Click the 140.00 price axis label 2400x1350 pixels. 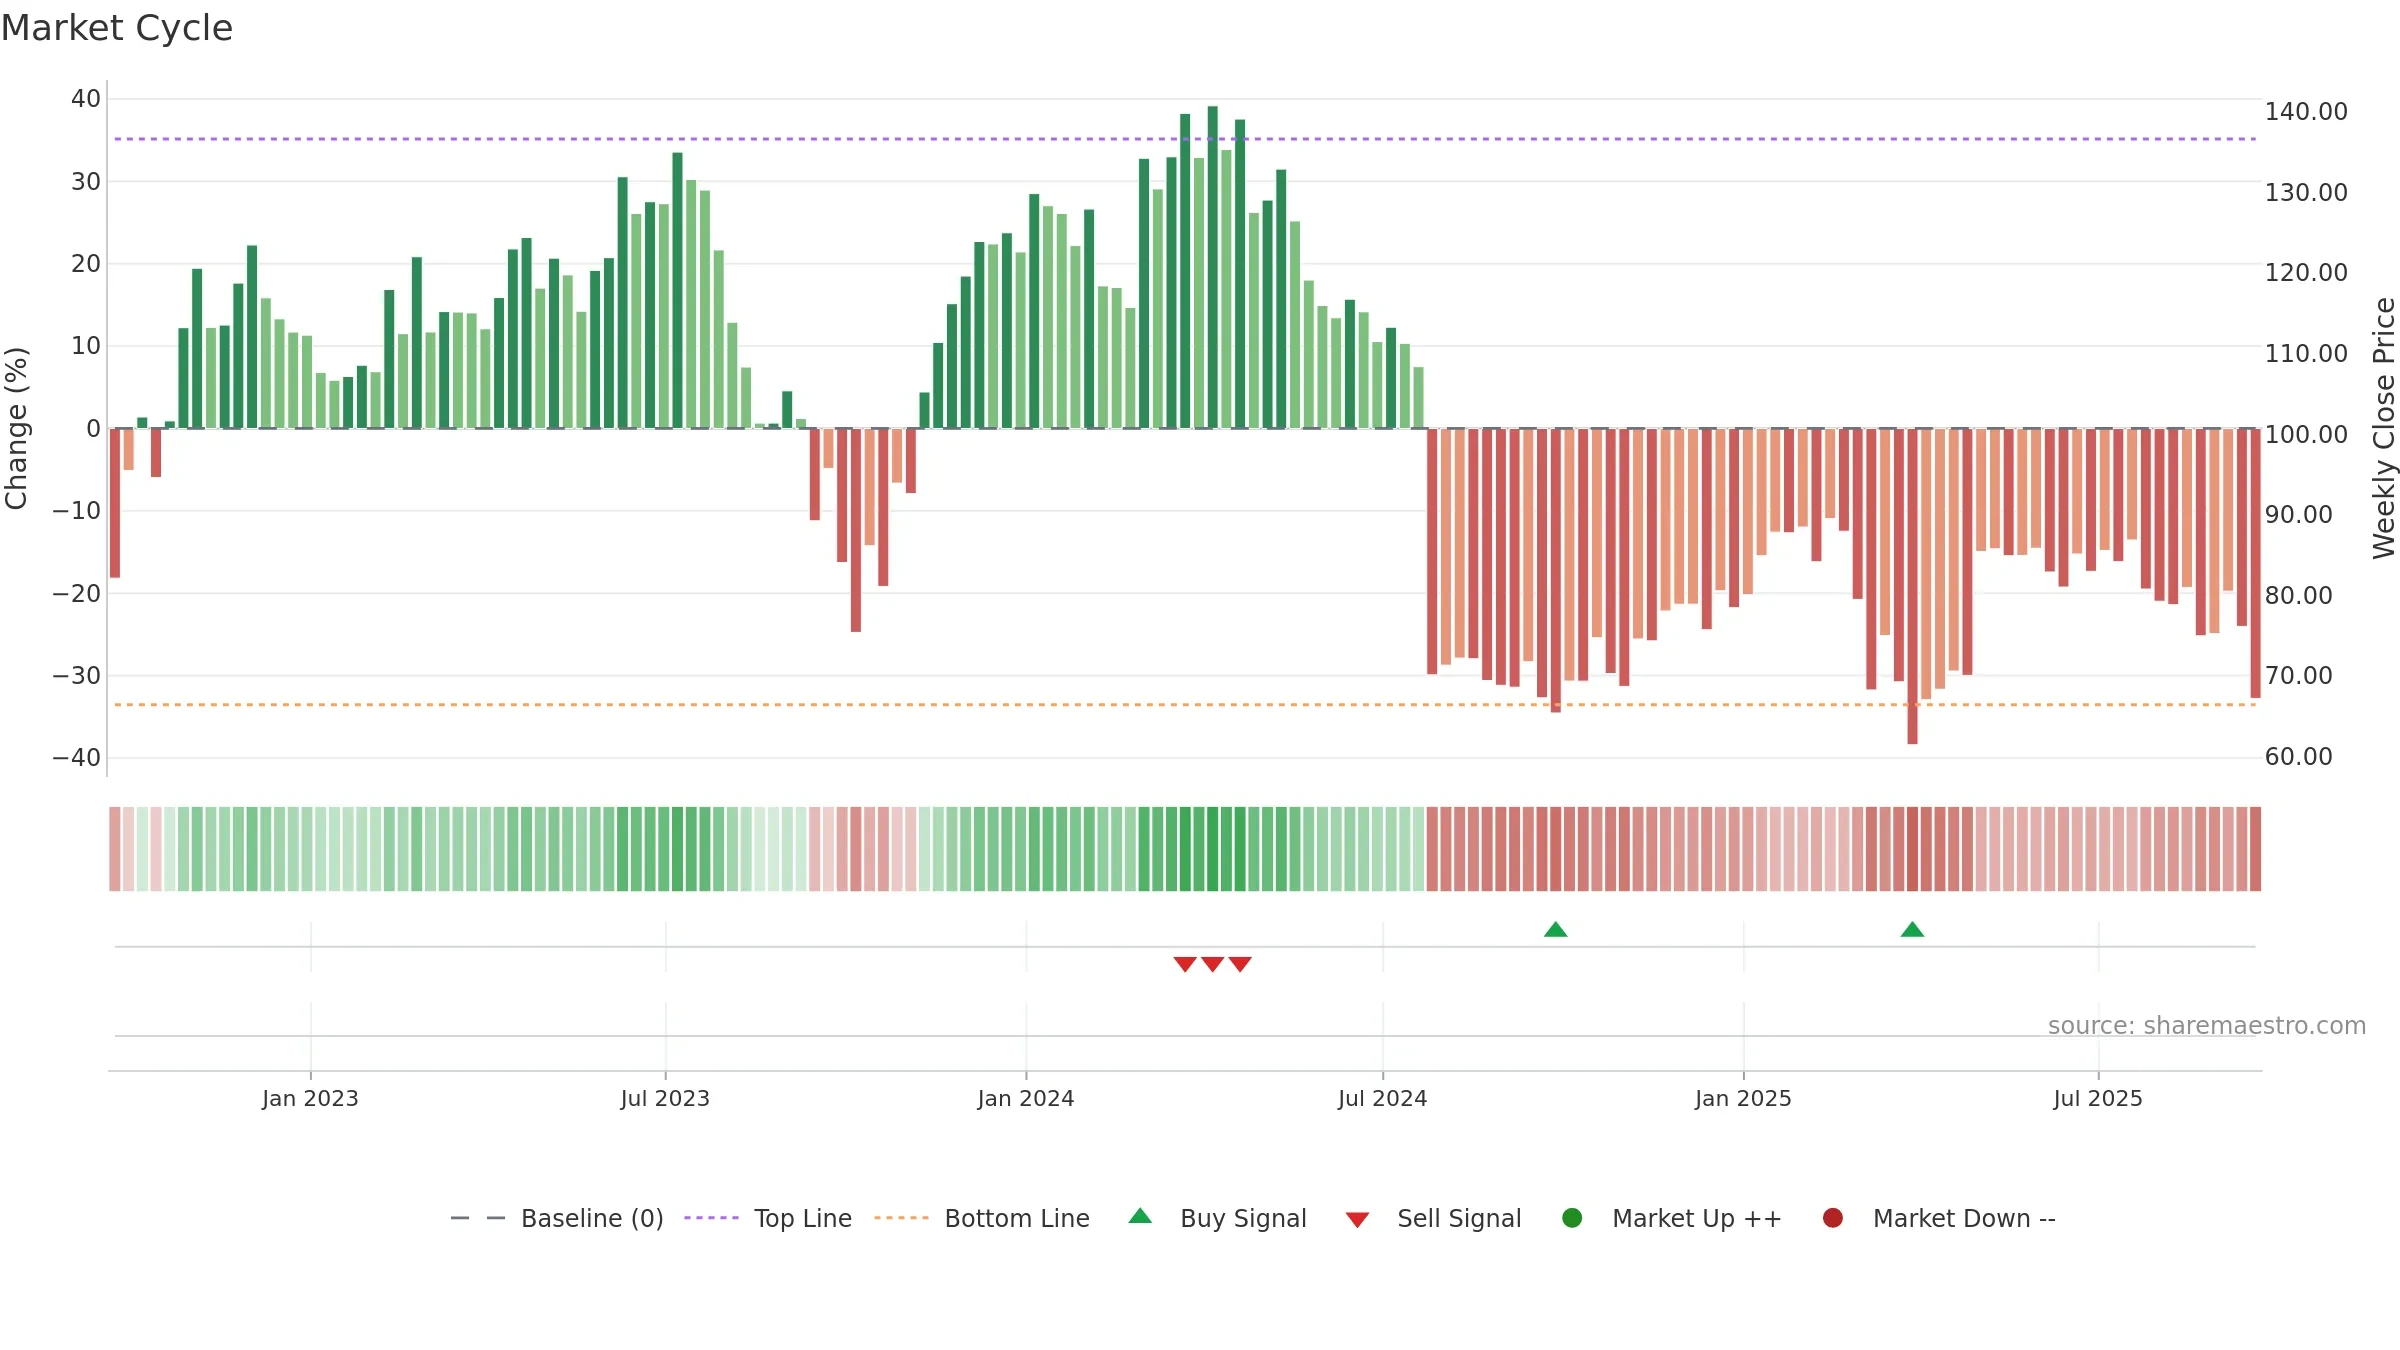pos(2306,111)
